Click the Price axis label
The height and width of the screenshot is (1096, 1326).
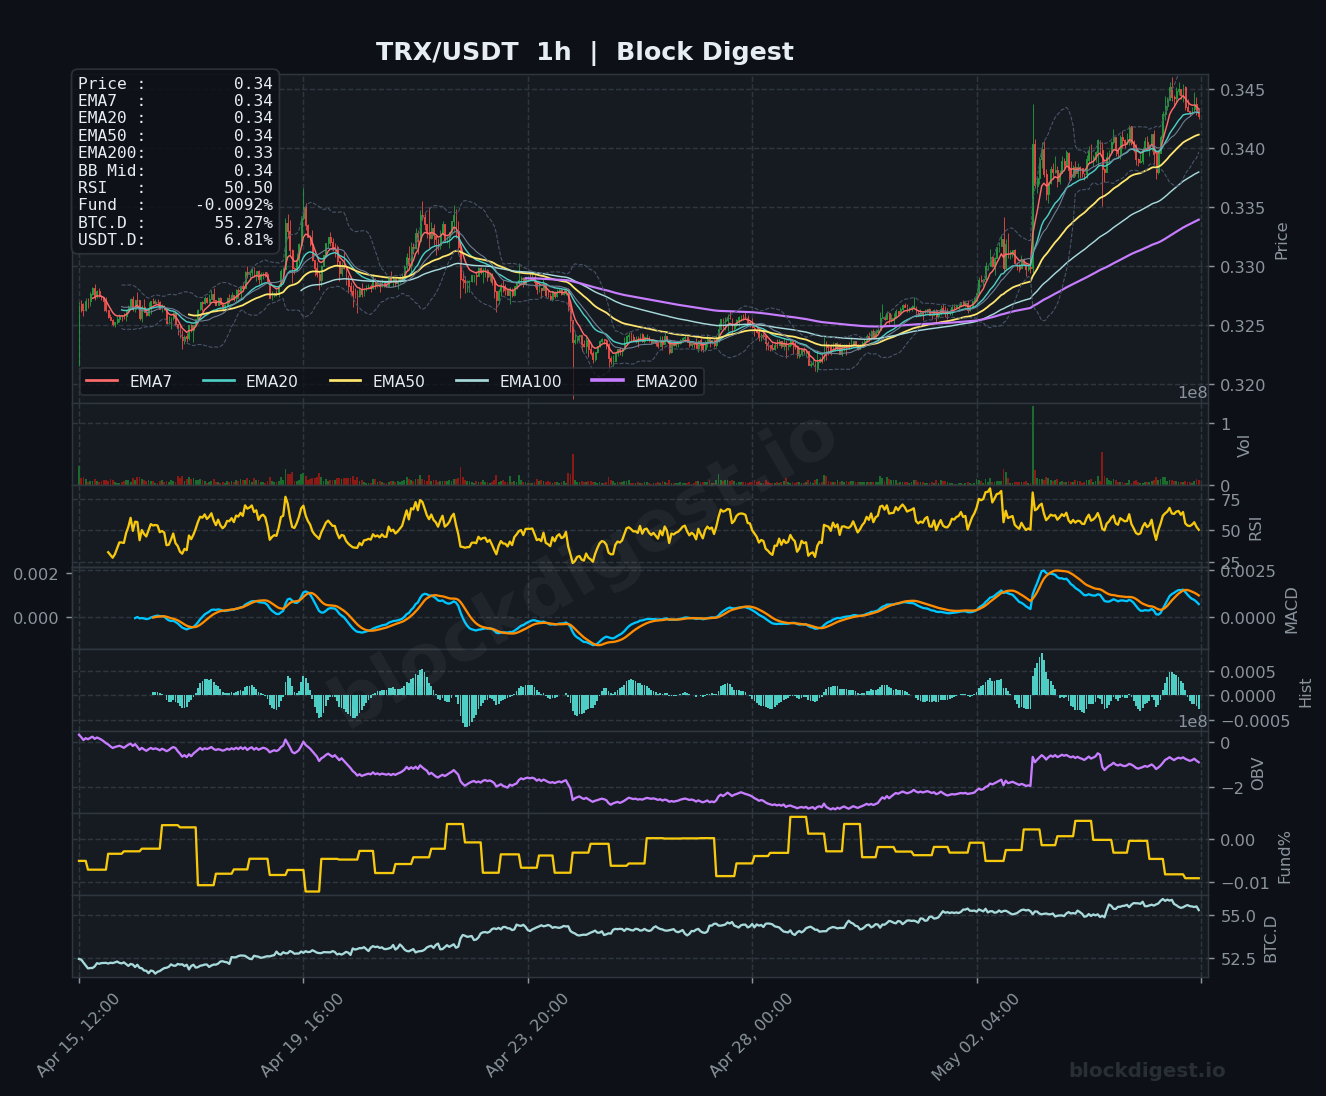tap(1282, 241)
